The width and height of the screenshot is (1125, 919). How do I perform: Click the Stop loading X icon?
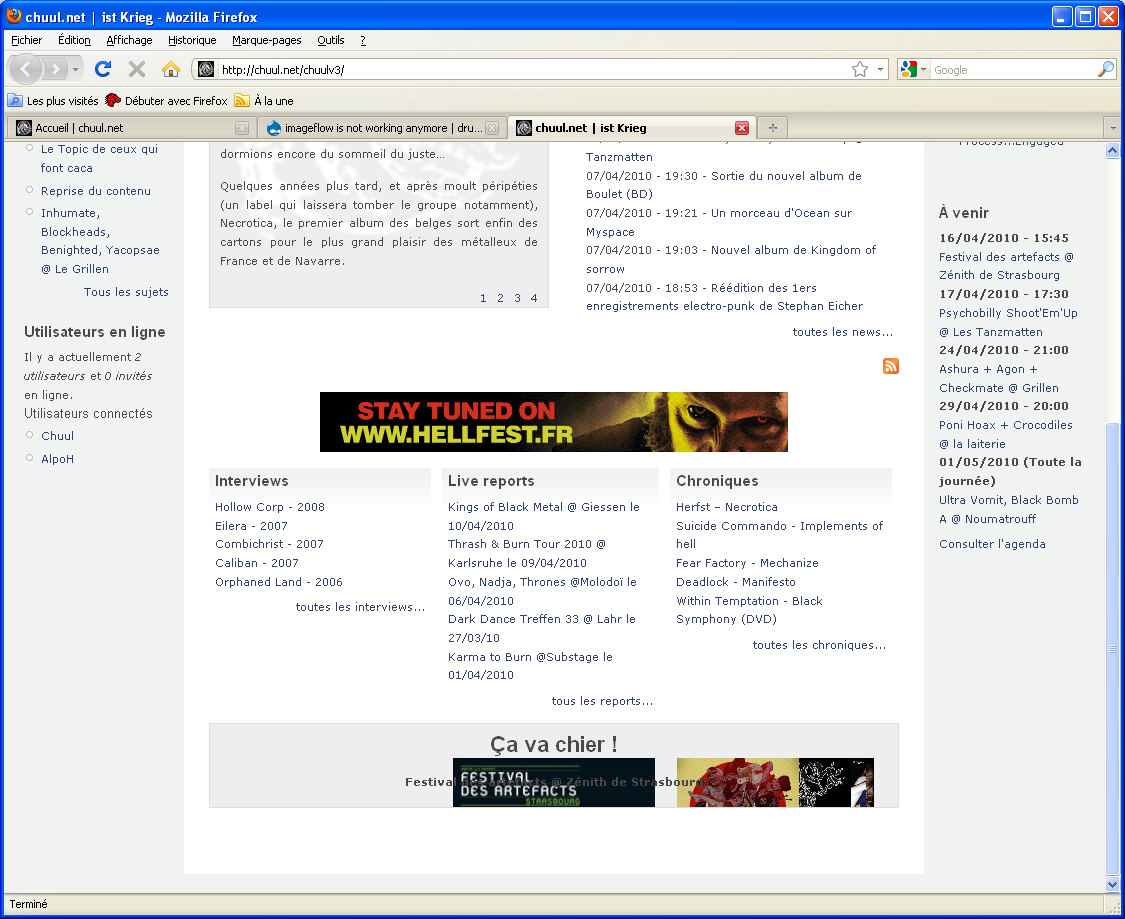click(136, 69)
